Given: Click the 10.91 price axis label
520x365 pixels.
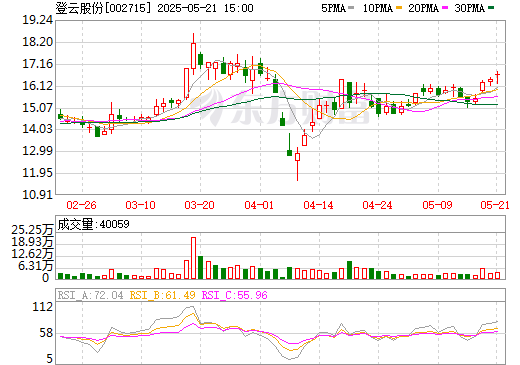Looking at the screenshot, I should point(37,195).
